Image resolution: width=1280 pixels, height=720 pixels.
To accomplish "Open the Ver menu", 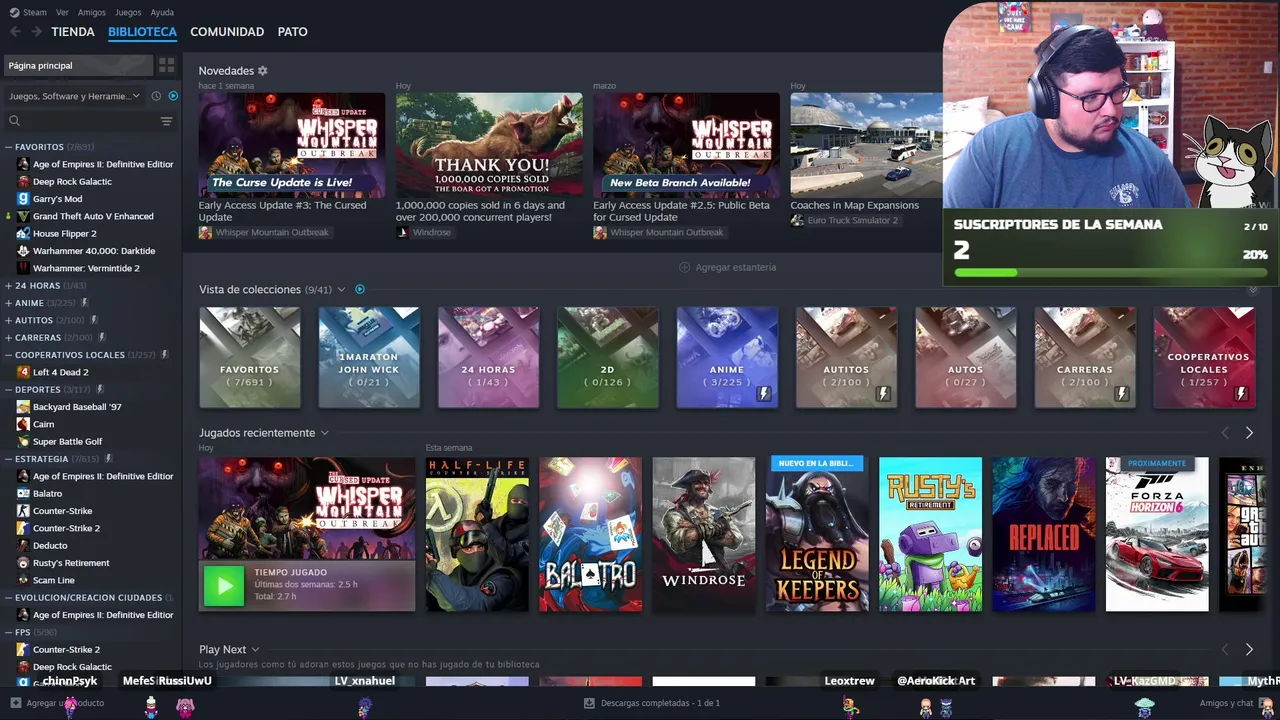I will click(x=62, y=12).
